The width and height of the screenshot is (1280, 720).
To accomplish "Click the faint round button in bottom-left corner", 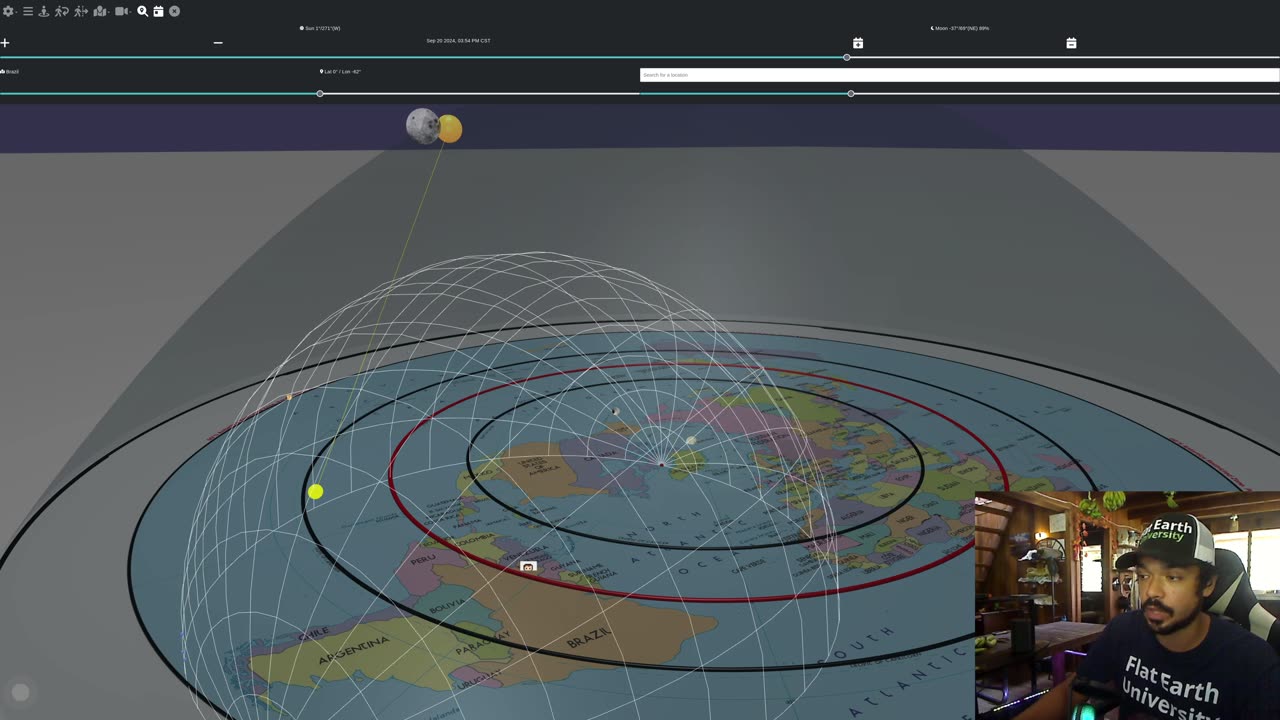I will 20,692.
